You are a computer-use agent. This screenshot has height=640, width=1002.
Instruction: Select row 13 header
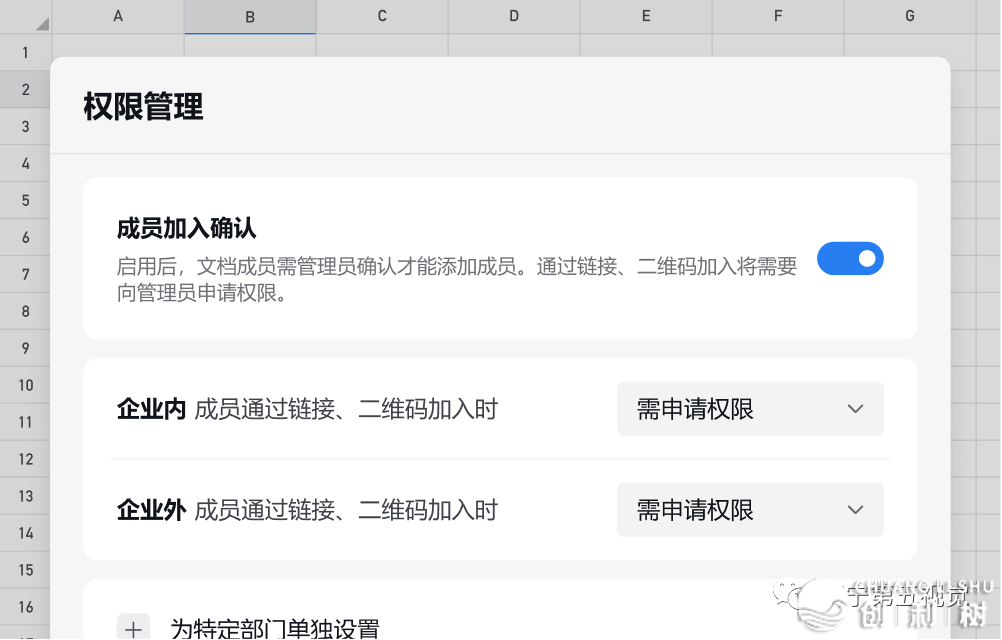[x=26, y=496]
